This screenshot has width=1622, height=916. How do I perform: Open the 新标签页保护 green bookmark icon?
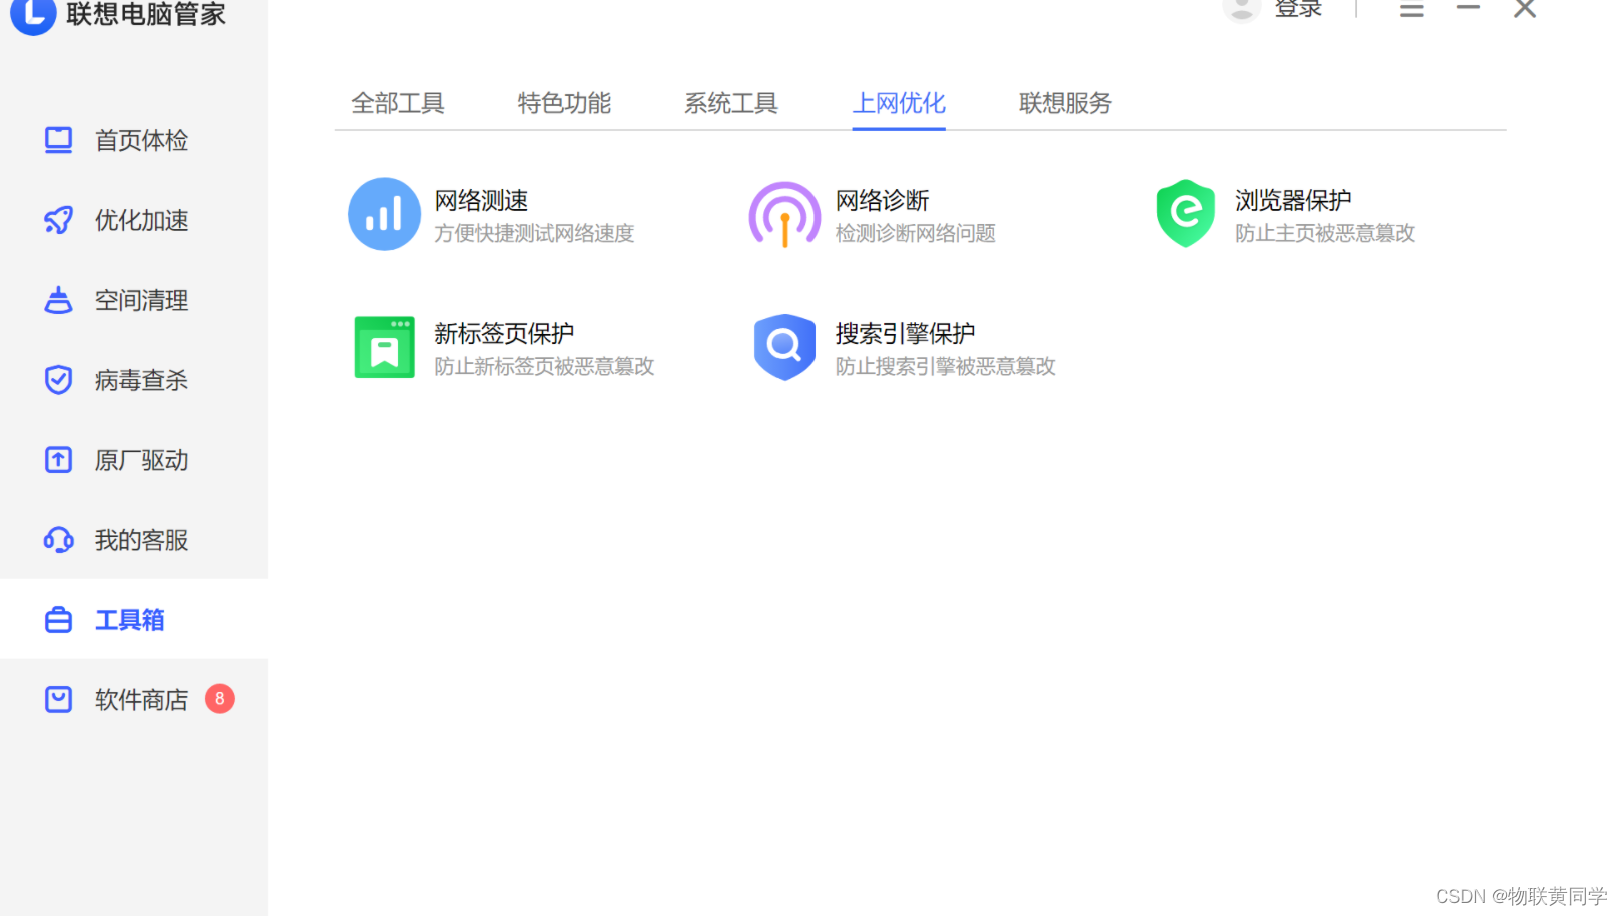pyautogui.click(x=385, y=347)
